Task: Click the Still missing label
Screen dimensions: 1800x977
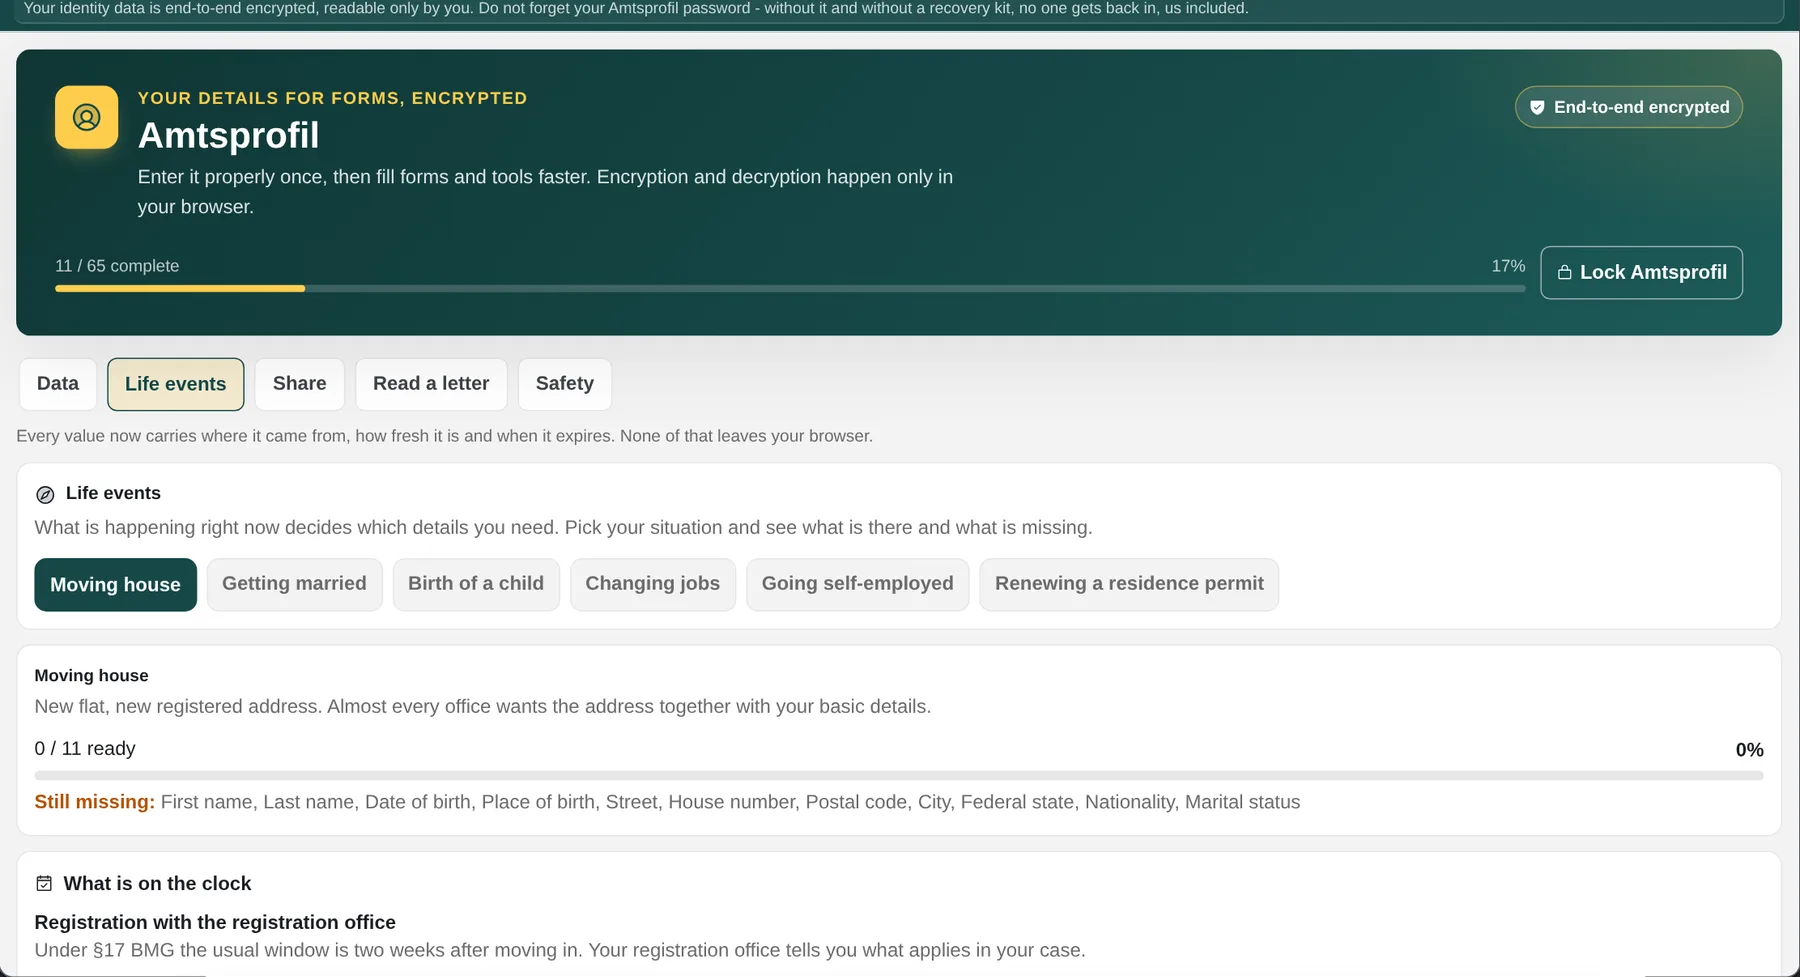Action: tap(95, 802)
